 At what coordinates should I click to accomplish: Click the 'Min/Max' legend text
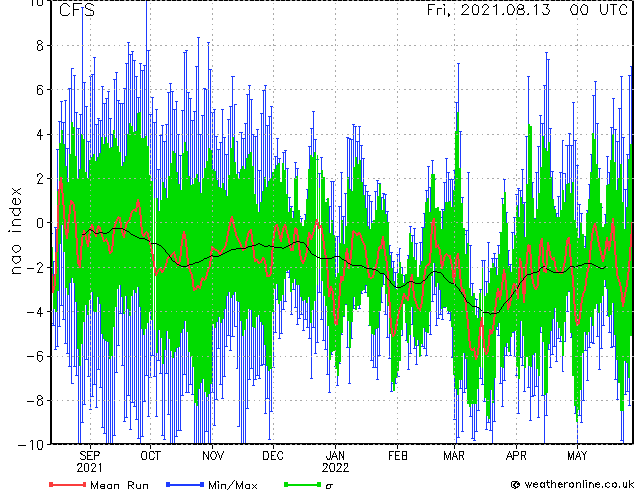(232, 485)
